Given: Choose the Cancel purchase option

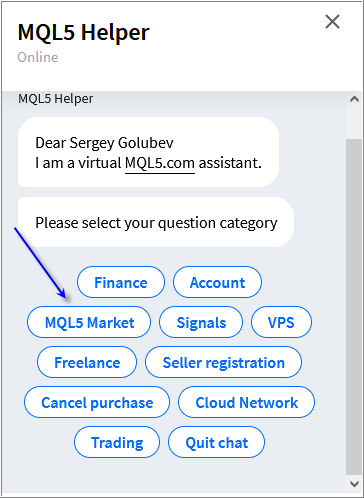Looking at the screenshot, I should (97, 402).
